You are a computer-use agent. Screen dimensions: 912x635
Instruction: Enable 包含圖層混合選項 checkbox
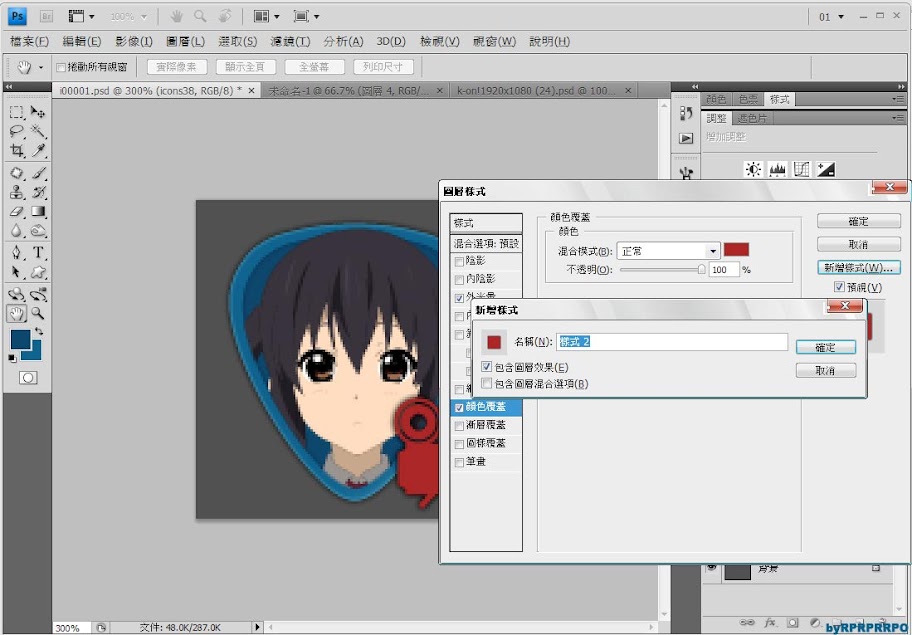[487, 383]
